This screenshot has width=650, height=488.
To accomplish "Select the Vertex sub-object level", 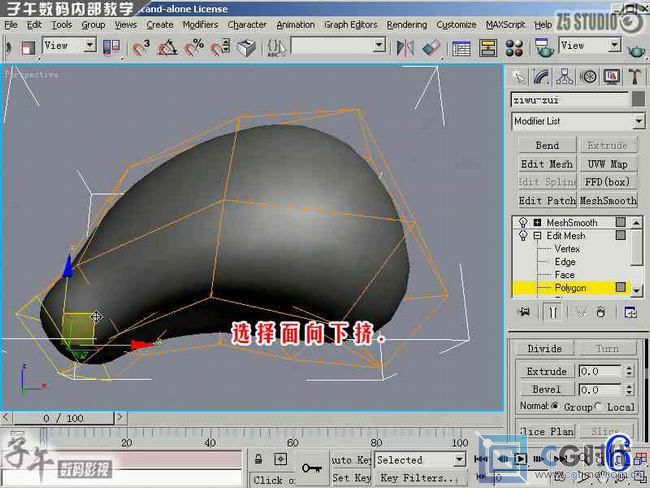I will click(x=567, y=249).
